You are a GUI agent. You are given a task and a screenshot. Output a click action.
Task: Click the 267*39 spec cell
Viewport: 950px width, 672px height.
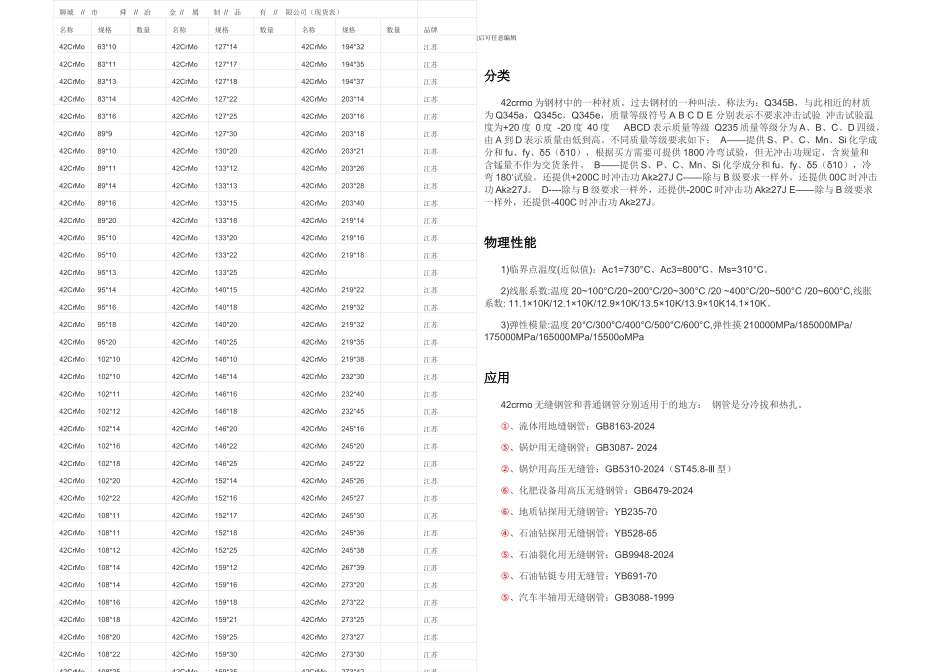click(x=353, y=568)
